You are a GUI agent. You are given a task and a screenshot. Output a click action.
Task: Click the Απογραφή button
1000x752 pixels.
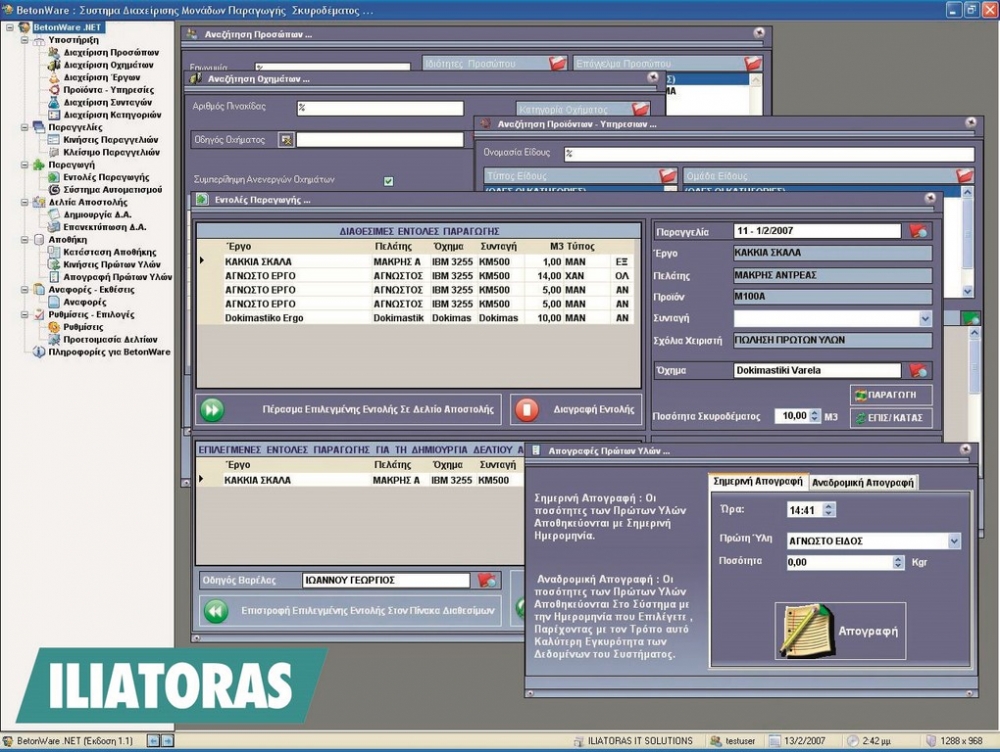point(840,630)
